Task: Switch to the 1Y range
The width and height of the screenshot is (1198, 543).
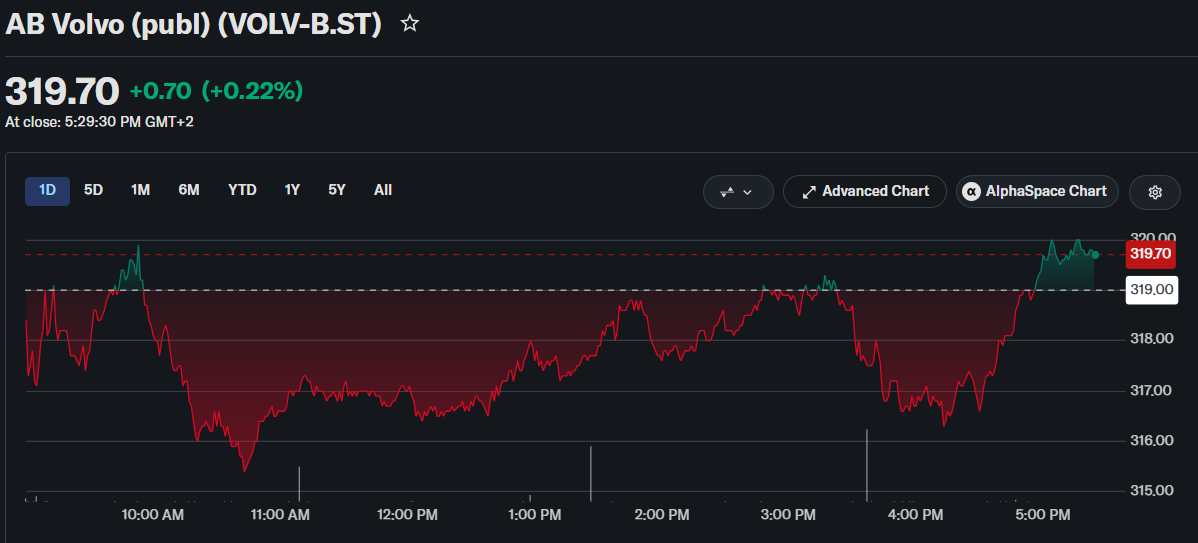Action: (x=292, y=191)
